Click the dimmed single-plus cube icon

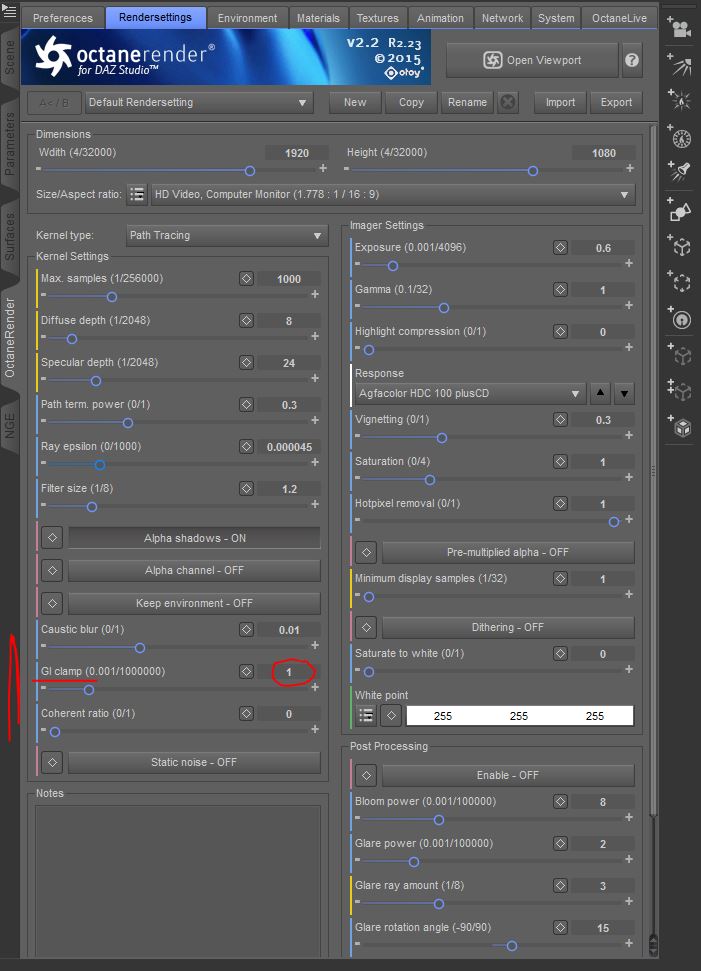(x=680, y=355)
